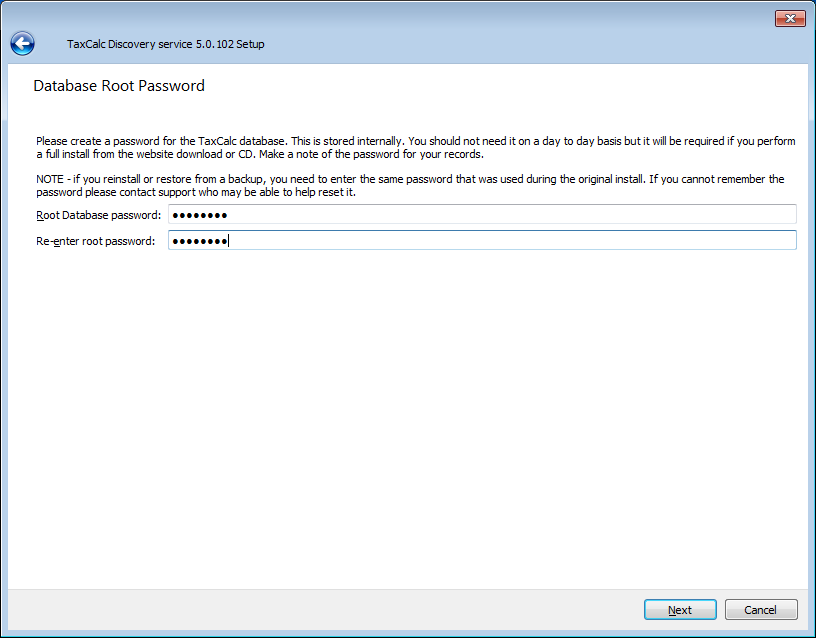
Task: Click the "Root Database password:" label
Action: coord(98,215)
